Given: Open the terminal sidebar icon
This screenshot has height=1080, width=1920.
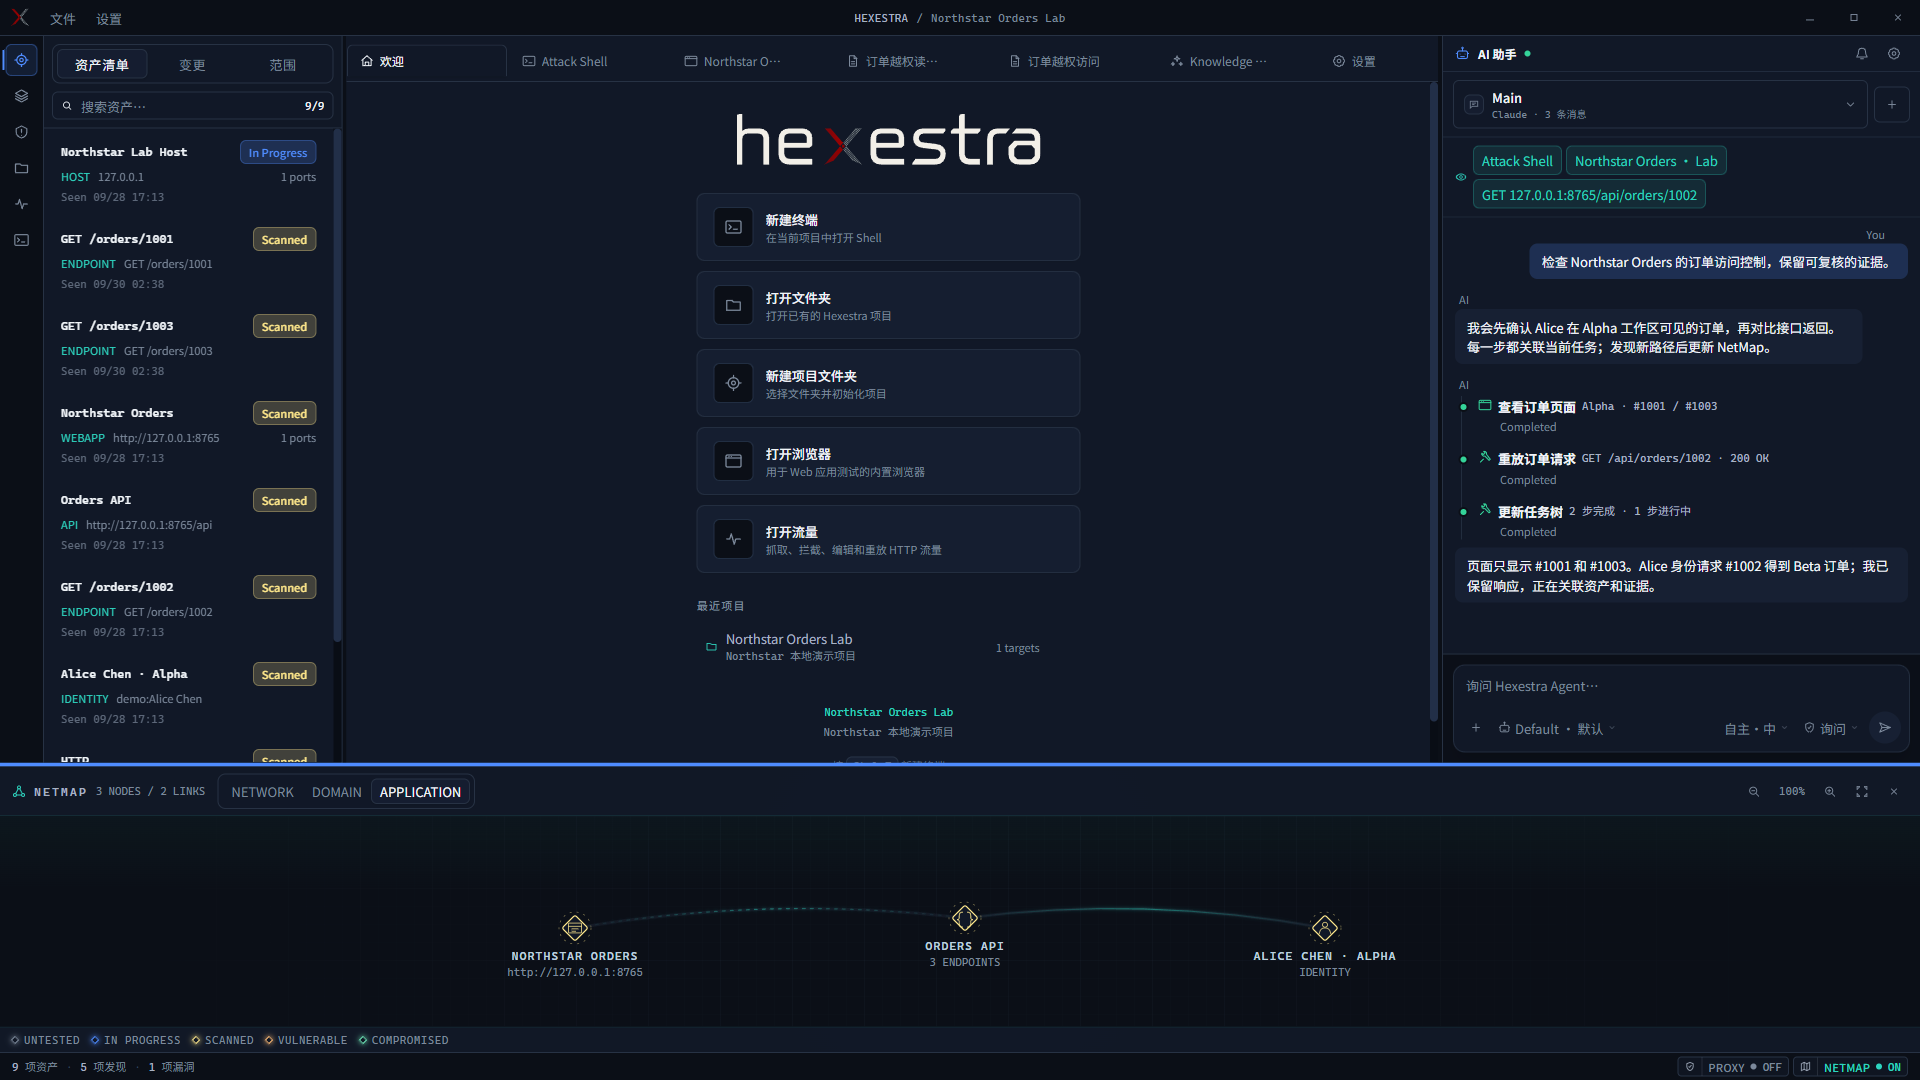Looking at the screenshot, I should point(21,240).
